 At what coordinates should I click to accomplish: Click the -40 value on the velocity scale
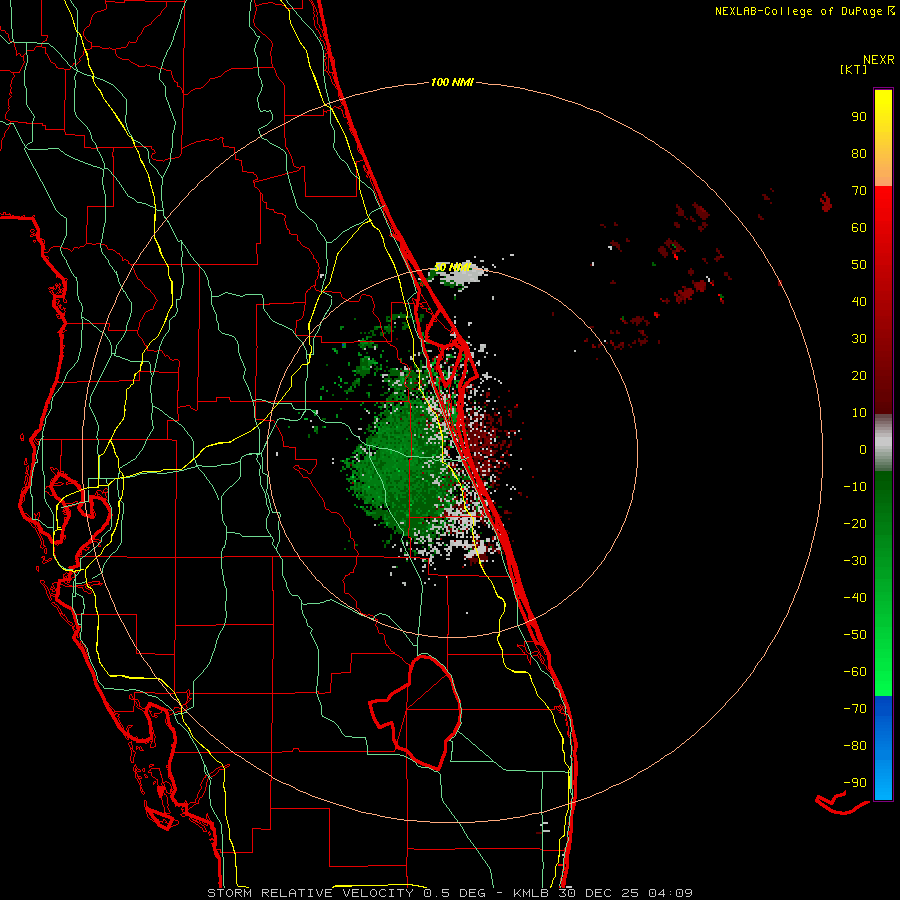(x=855, y=598)
